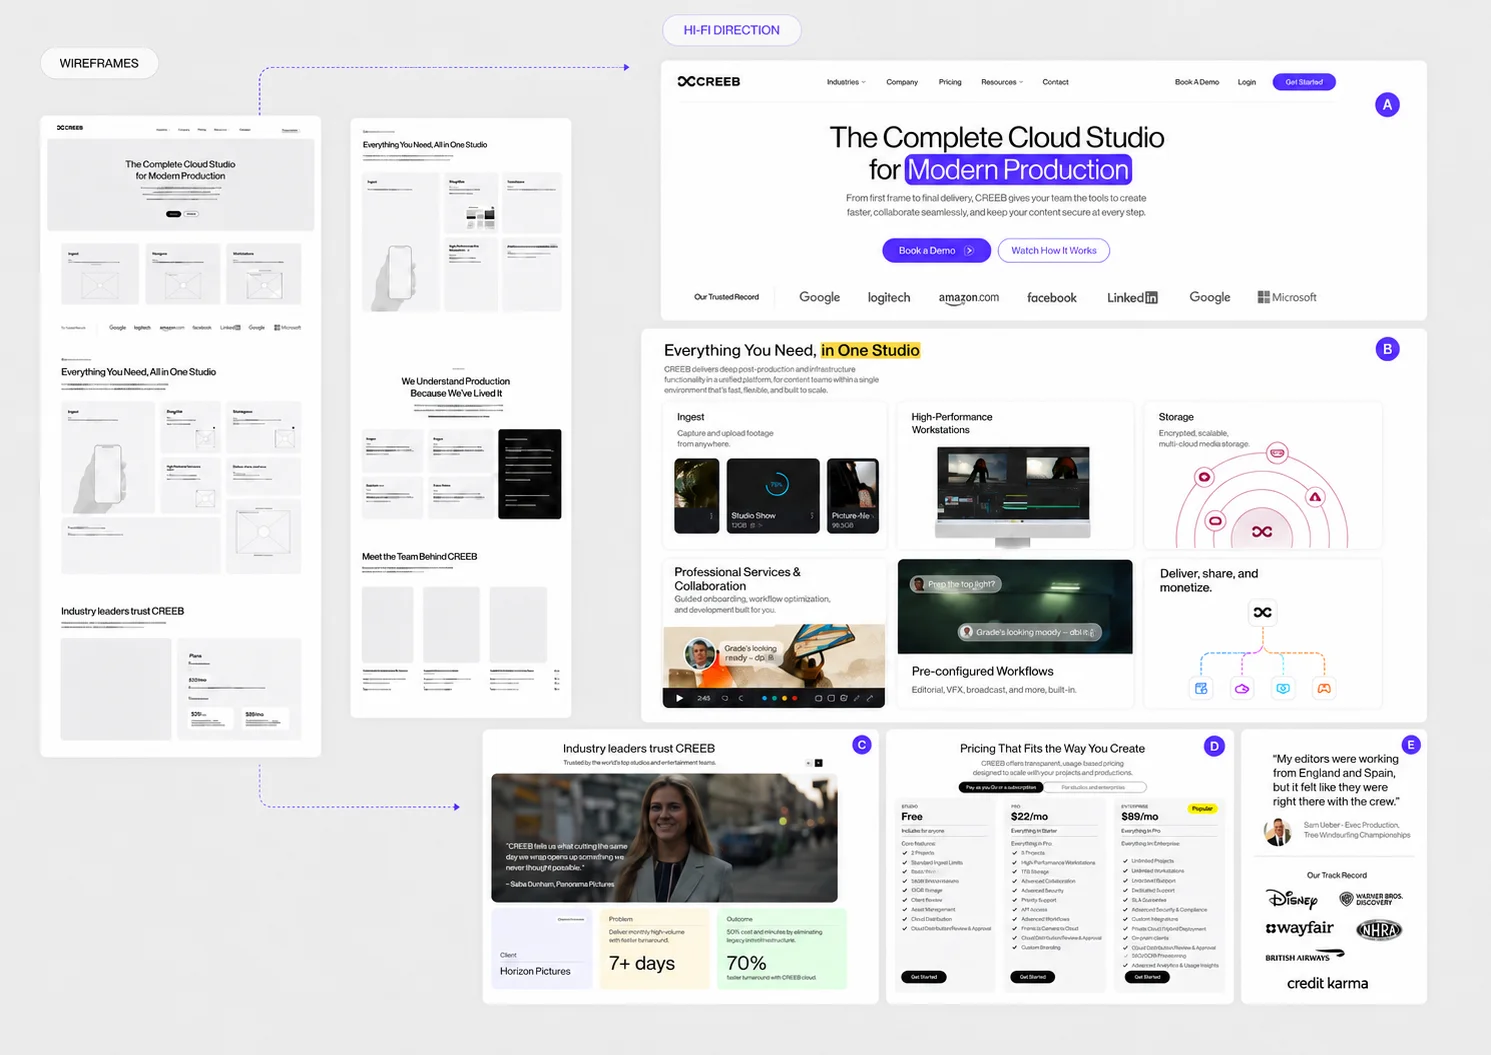The image size is (1491, 1055).
Task: Click the CREEB icon at Storage orbit center
Action: coord(1262,532)
